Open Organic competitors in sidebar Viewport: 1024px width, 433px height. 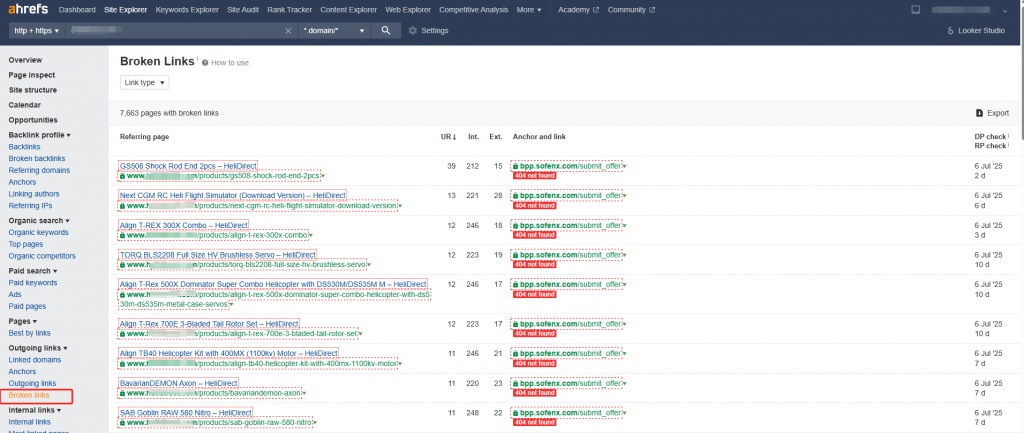coord(42,256)
